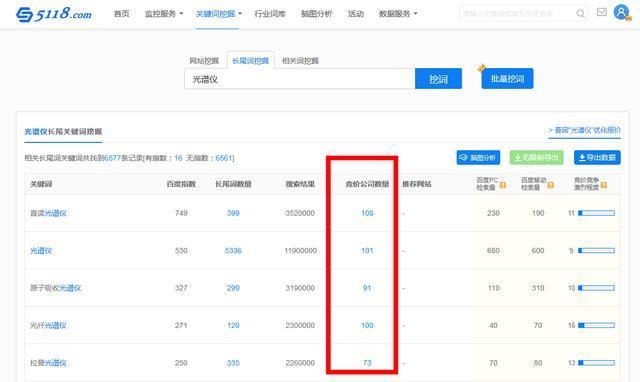Image resolution: width=640 pixels, height=382 pixels.
Task: Click bidding company count 108
Action: click(x=367, y=213)
